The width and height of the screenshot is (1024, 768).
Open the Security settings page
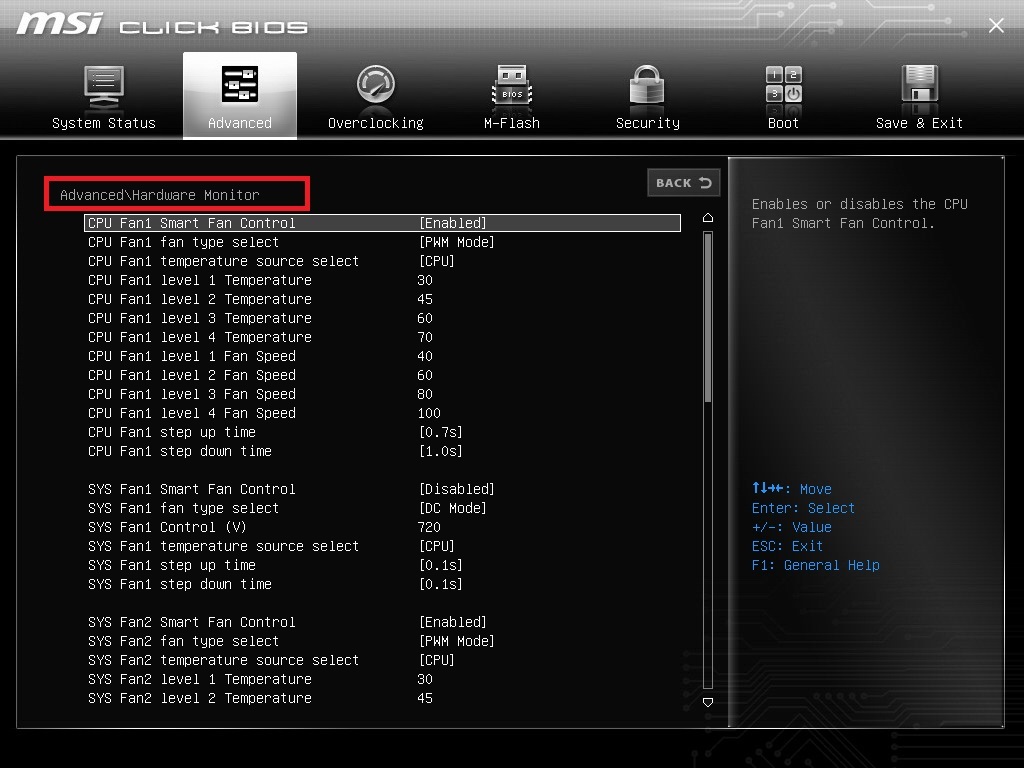pyautogui.click(x=647, y=93)
